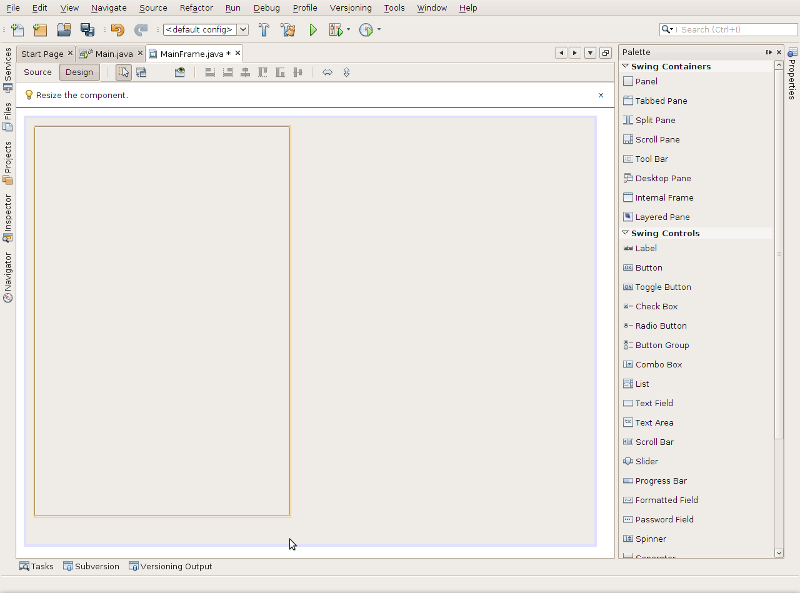The width and height of the screenshot is (800, 593).
Task: Click the Palette scroll down arrow
Action: 779,553
